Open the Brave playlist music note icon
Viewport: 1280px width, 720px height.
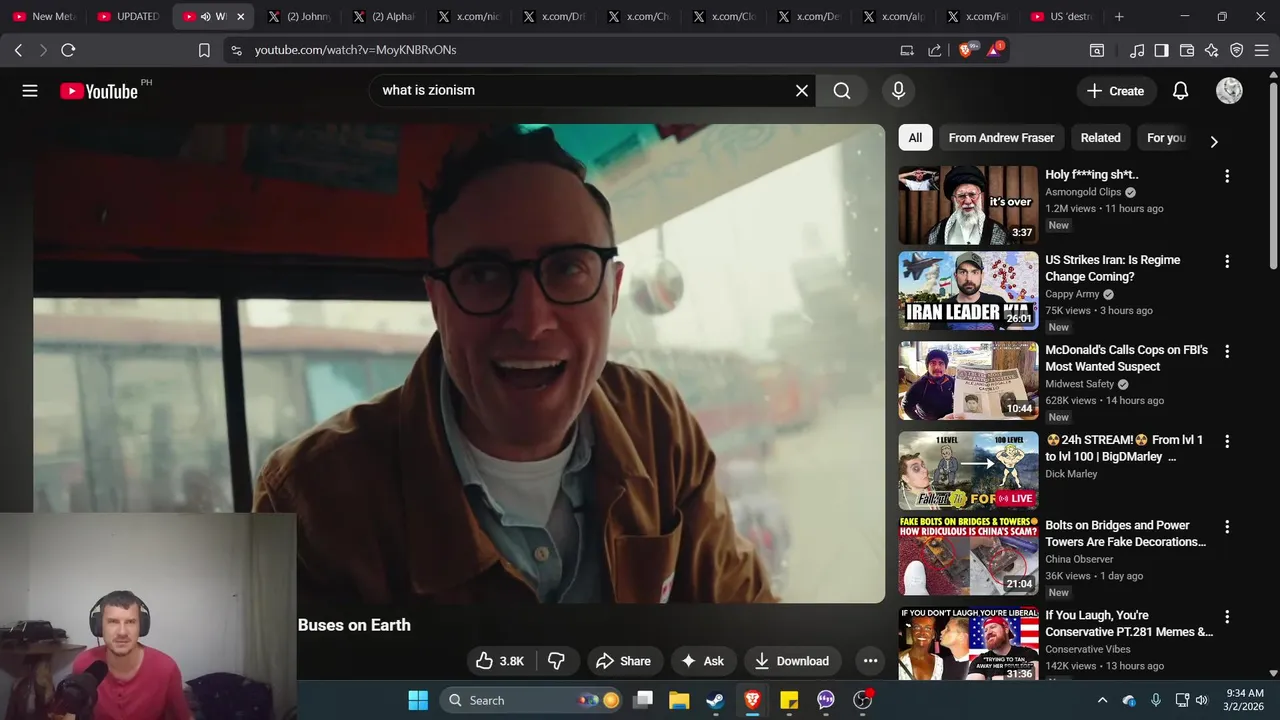(1137, 50)
